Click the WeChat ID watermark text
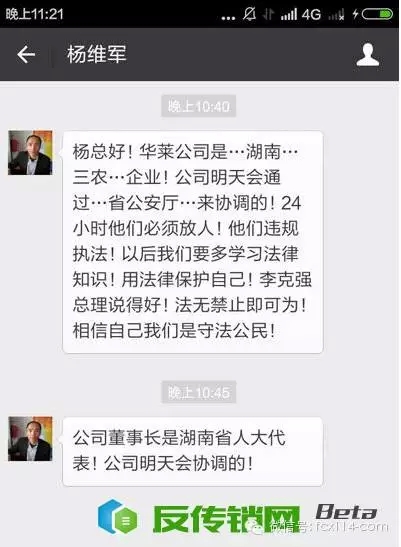401x547 pixels. [329, 527]
